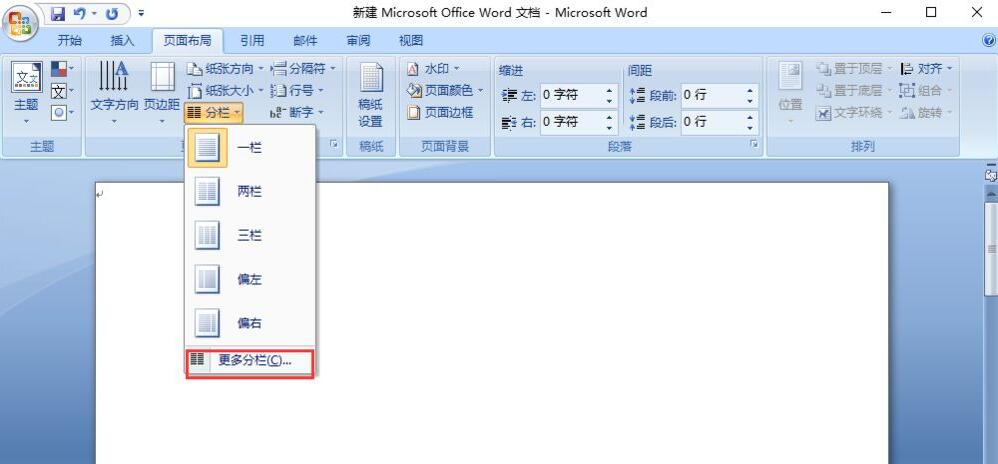Open 更多分栏(C)... dialog
This screenshot has width=998, height=464.
point(250,361)
